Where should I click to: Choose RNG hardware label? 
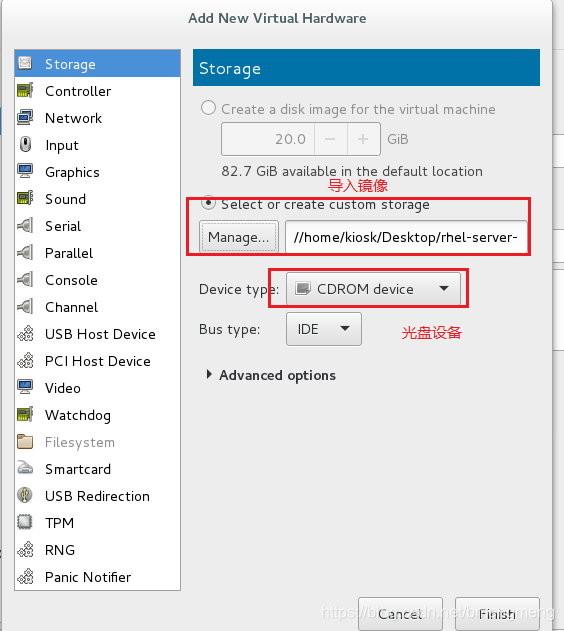pos(60,550)
